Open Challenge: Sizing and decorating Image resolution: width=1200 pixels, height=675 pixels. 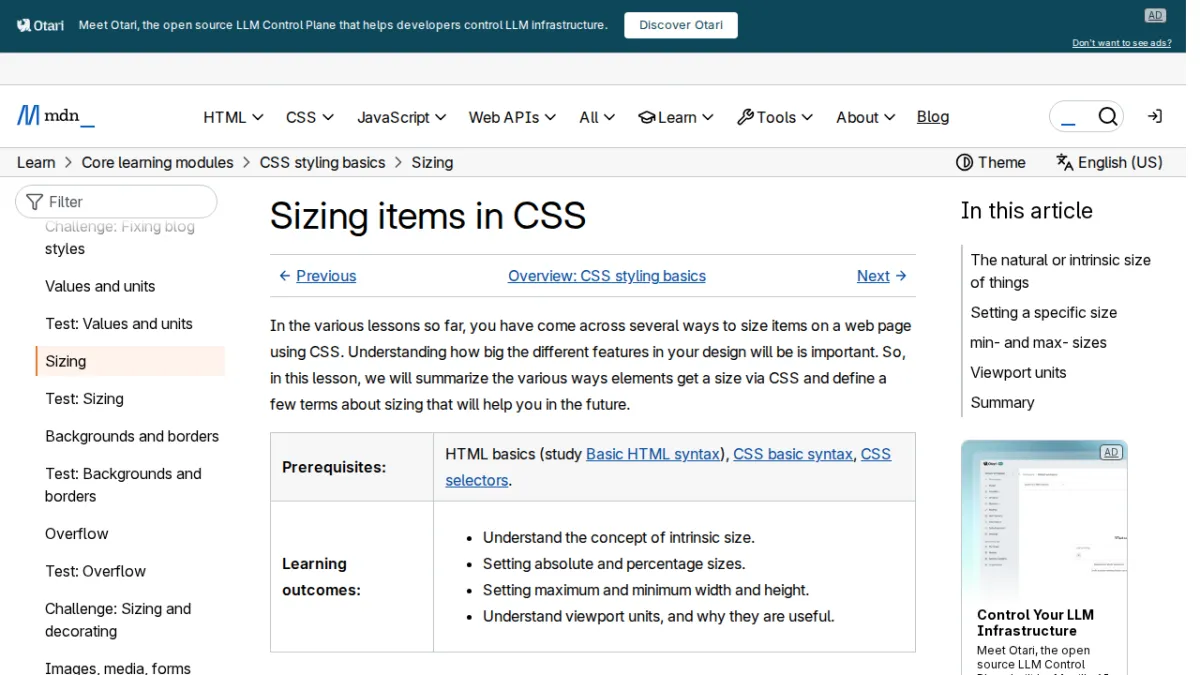click(118, 620)
